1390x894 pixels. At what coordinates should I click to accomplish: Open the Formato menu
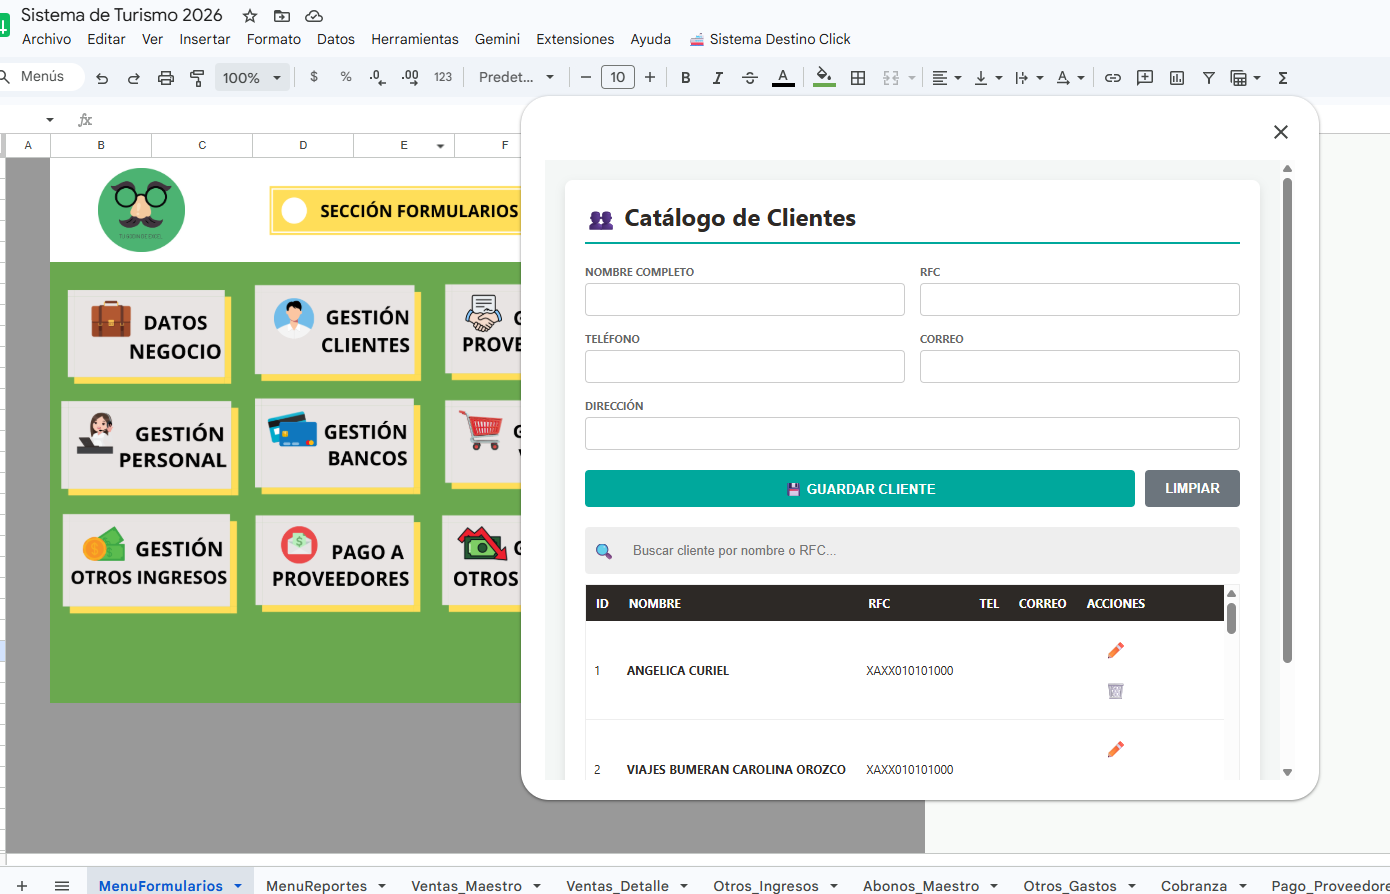pyautogui.click(x=274, y=39)
